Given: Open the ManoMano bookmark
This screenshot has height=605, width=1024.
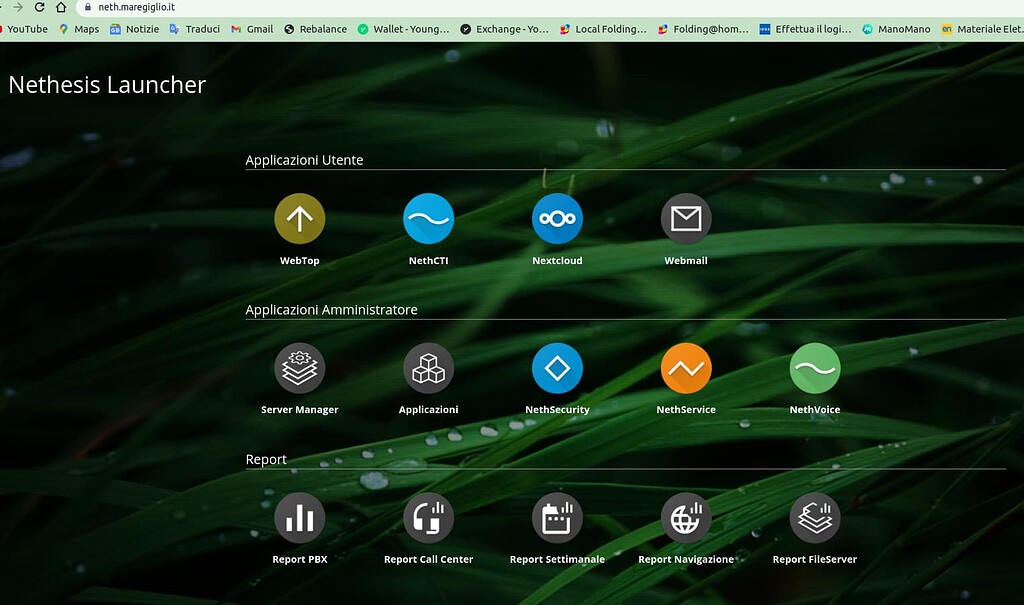Looking at the screenshot, I should 897,29.
